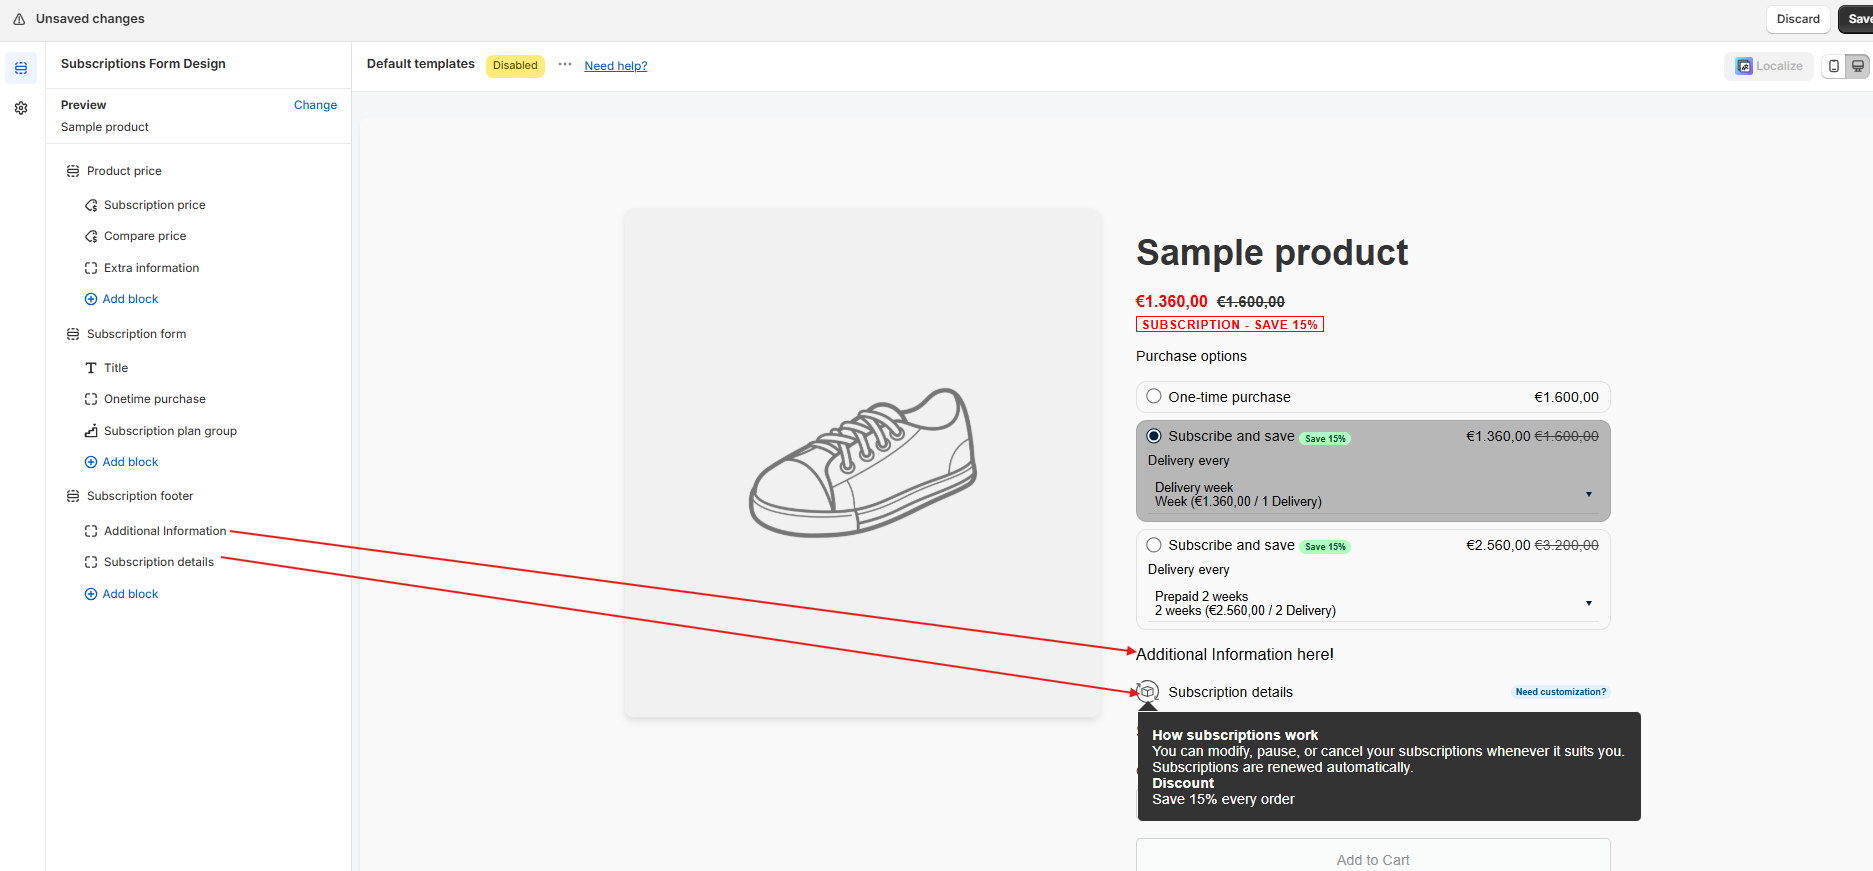Open the settings gear in left rail
This screenshot has width=1873, height=871.
tap(21, 108)
